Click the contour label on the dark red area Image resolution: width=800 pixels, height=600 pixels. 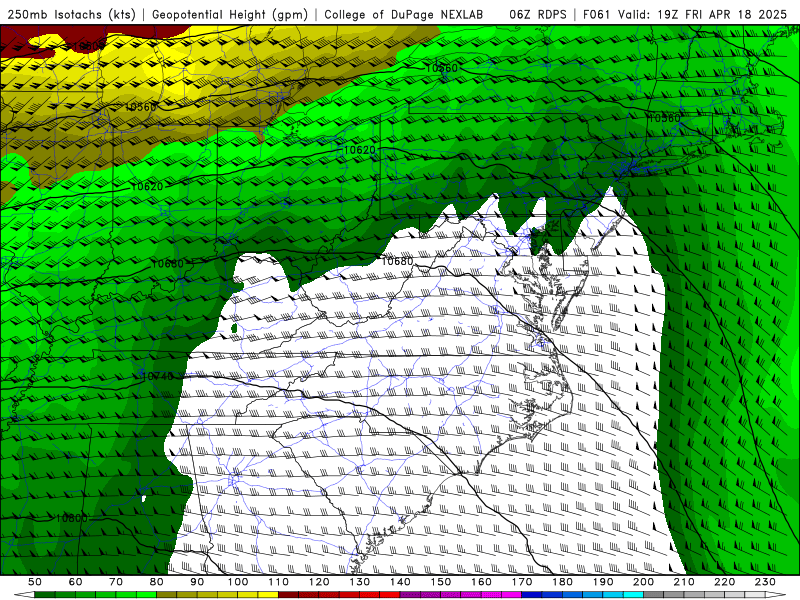[x=89, y=47]
